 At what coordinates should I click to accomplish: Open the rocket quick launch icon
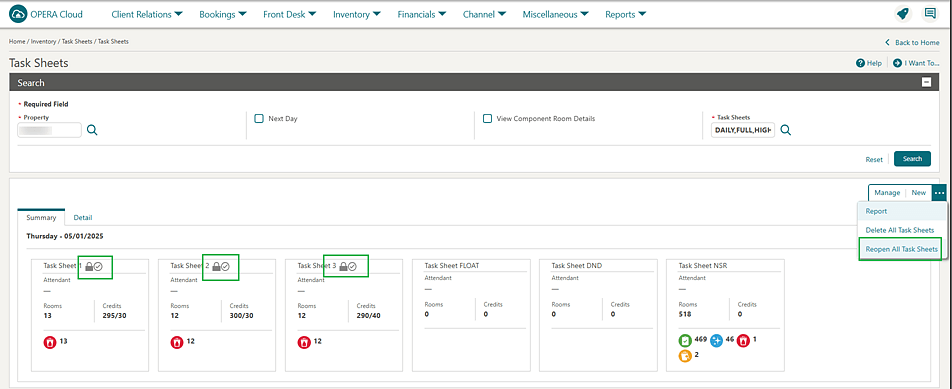pyautogui.click(x=903, y=14)
